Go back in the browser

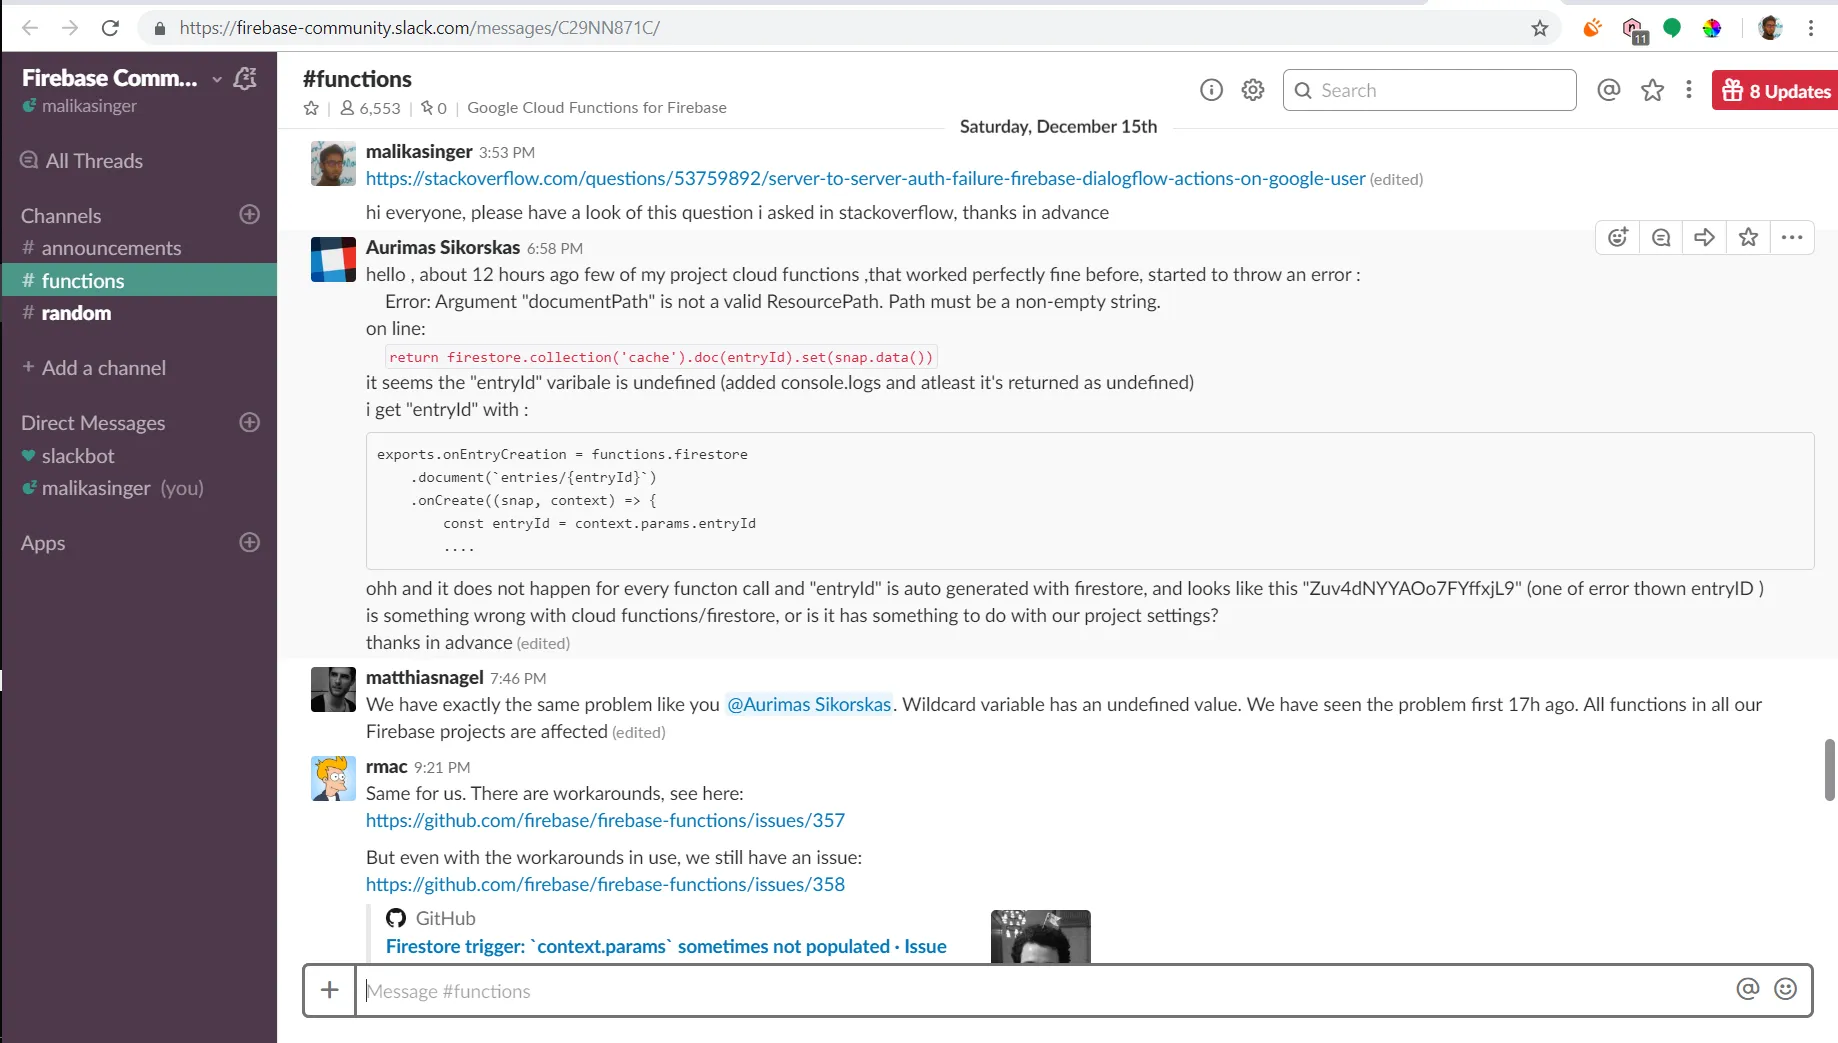point(30,28)
